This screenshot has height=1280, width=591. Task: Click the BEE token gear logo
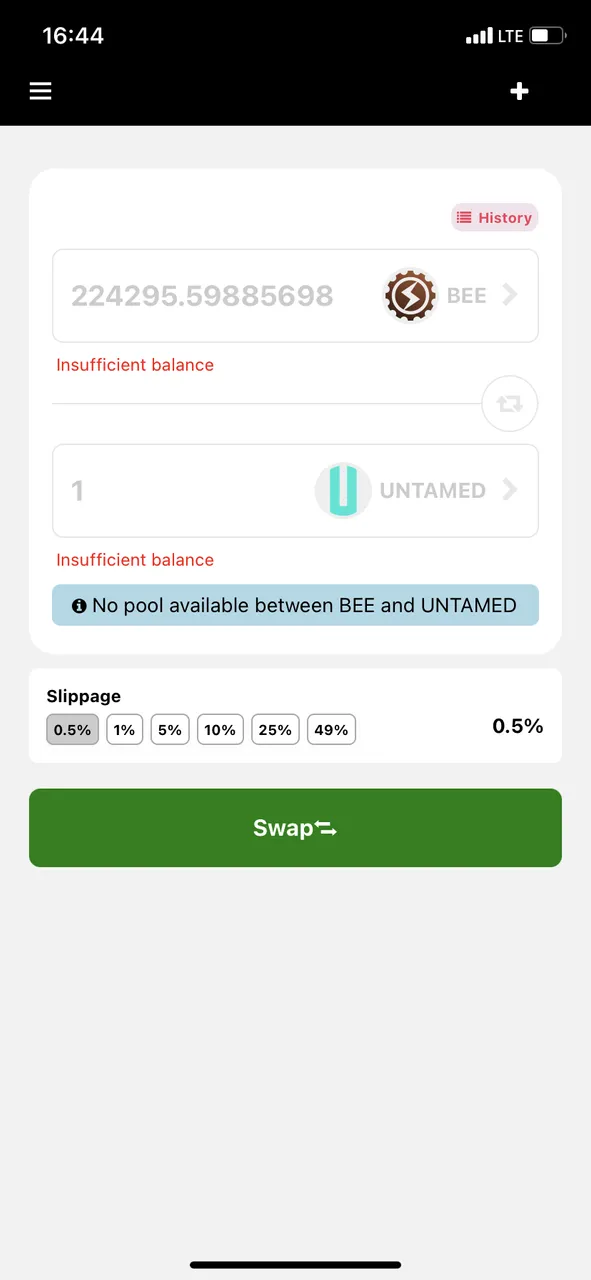[x=410, y=296]
